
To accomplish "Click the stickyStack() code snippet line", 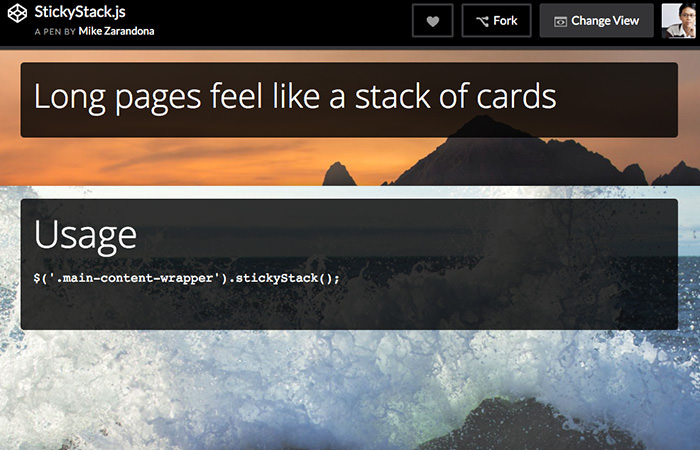I will coord(187,278).
